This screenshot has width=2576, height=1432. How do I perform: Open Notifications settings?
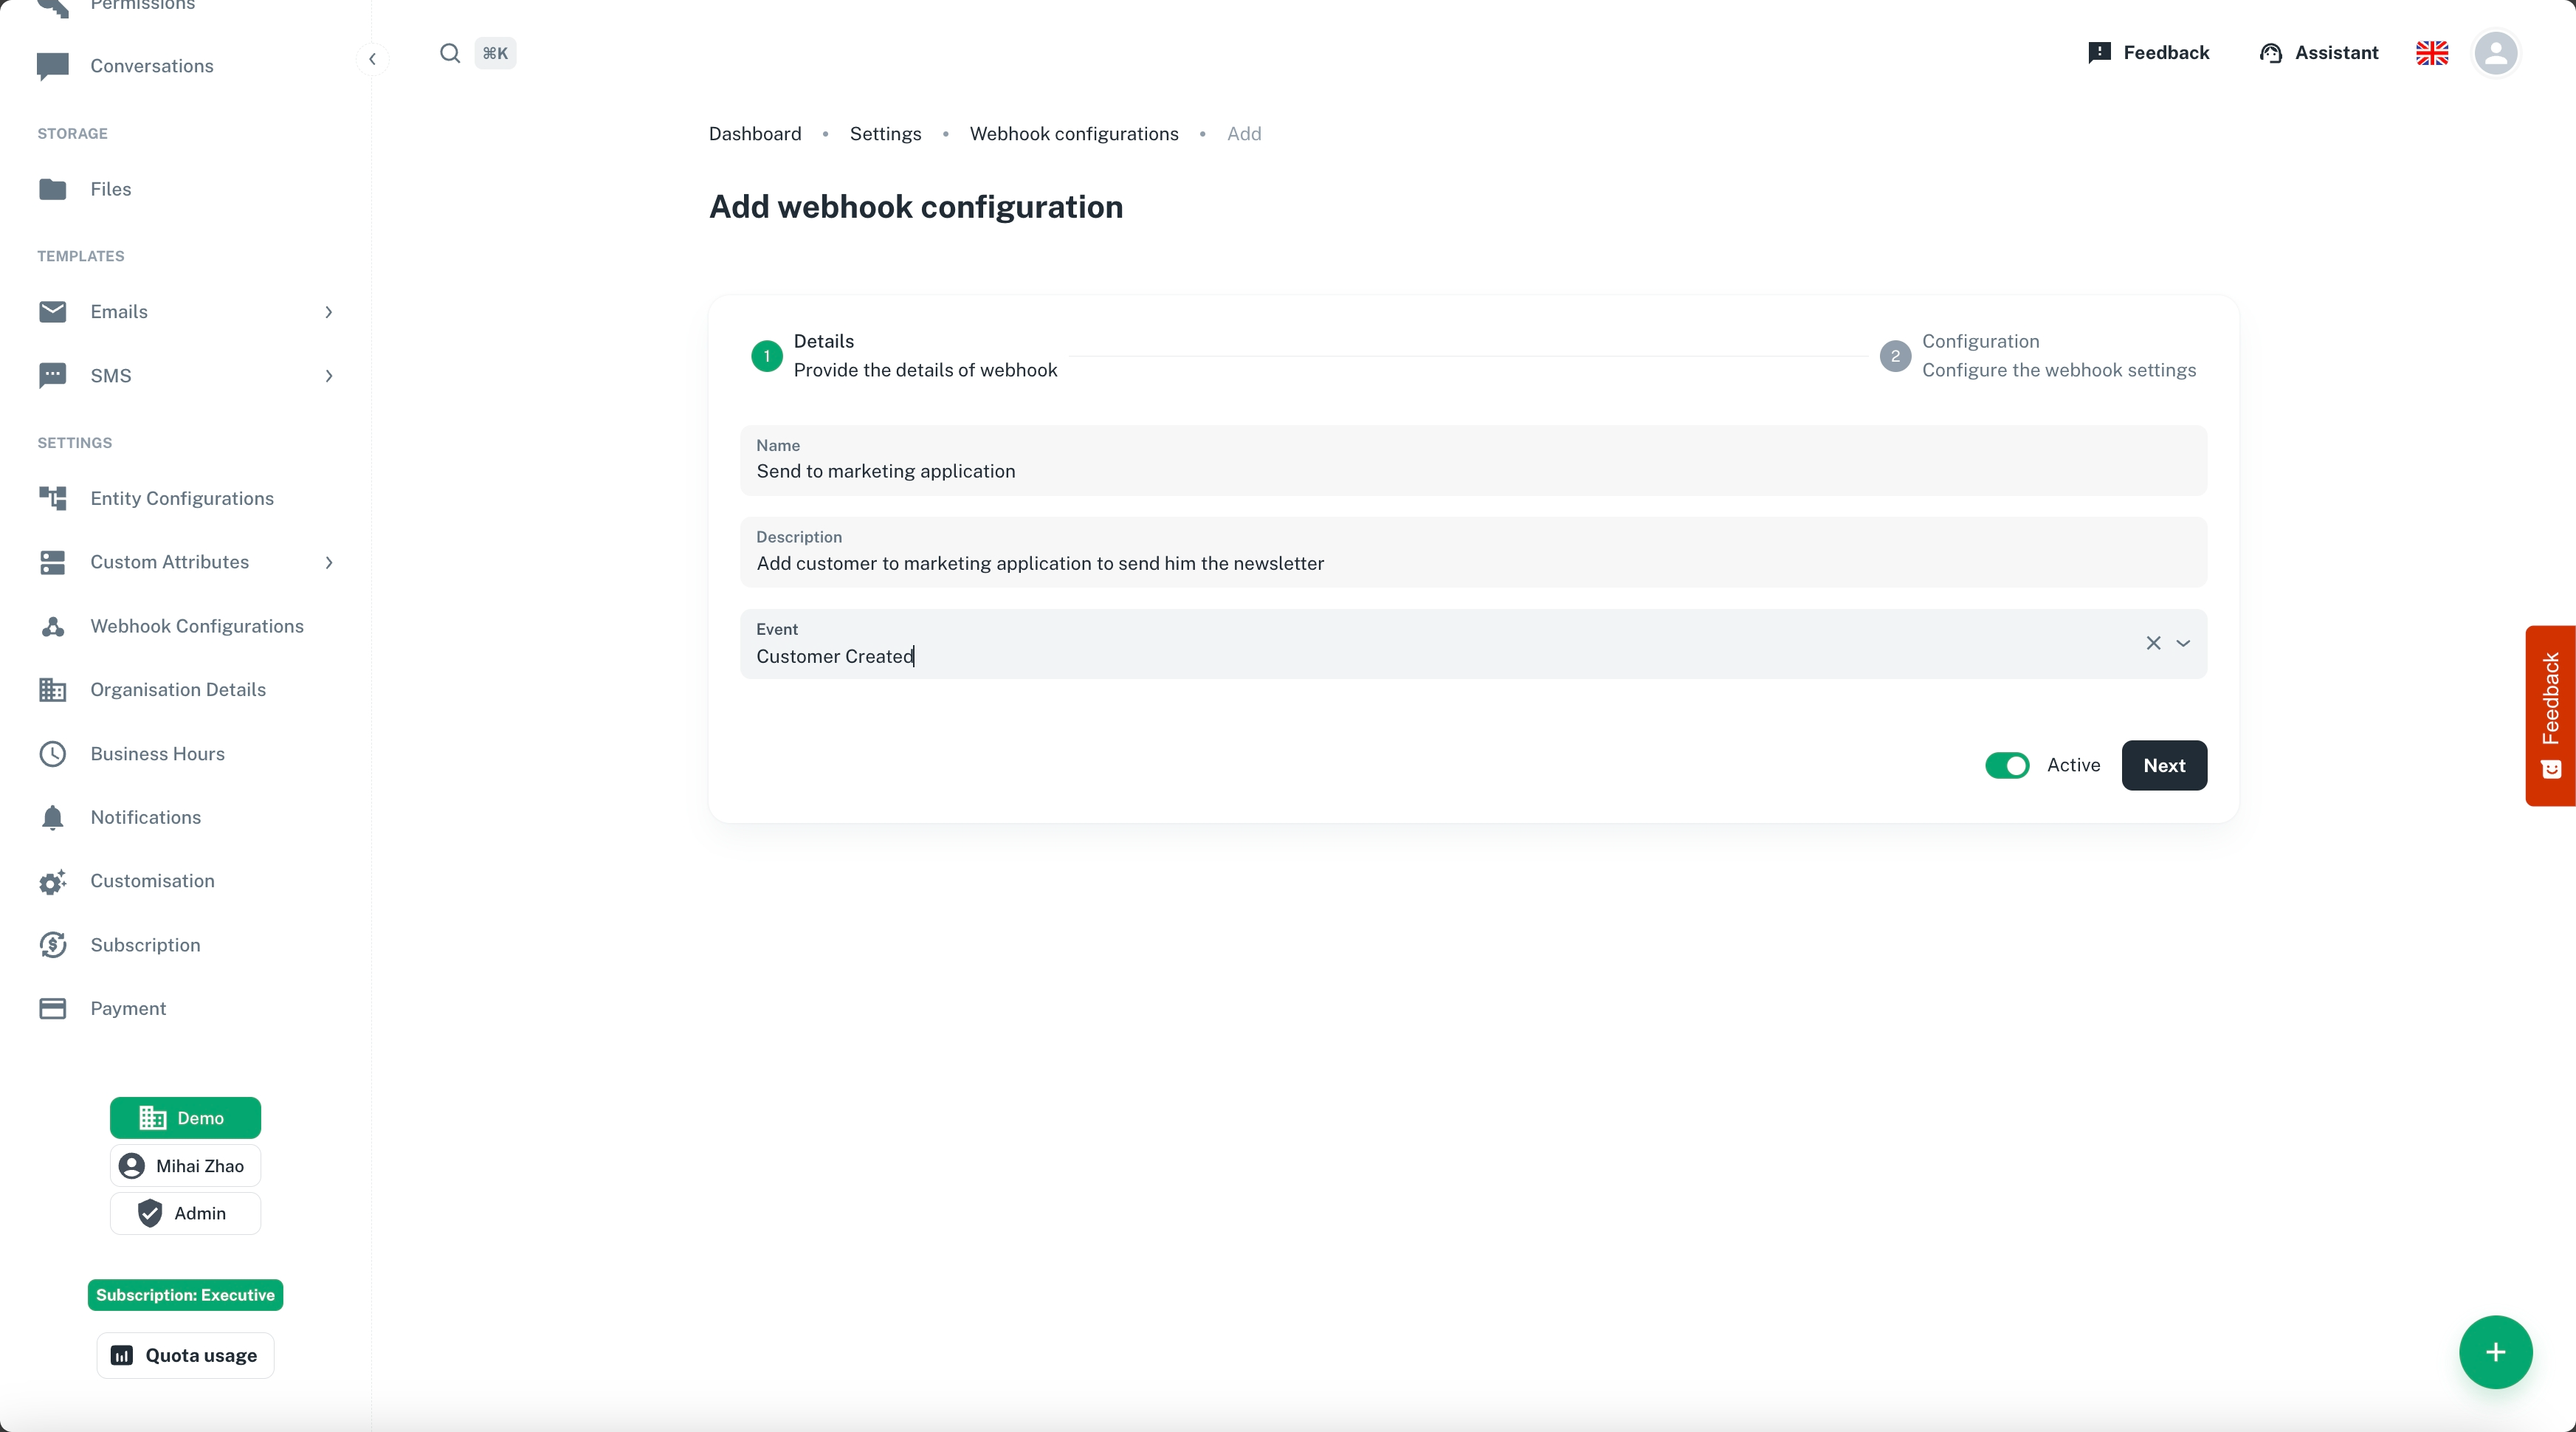point(145,817)
